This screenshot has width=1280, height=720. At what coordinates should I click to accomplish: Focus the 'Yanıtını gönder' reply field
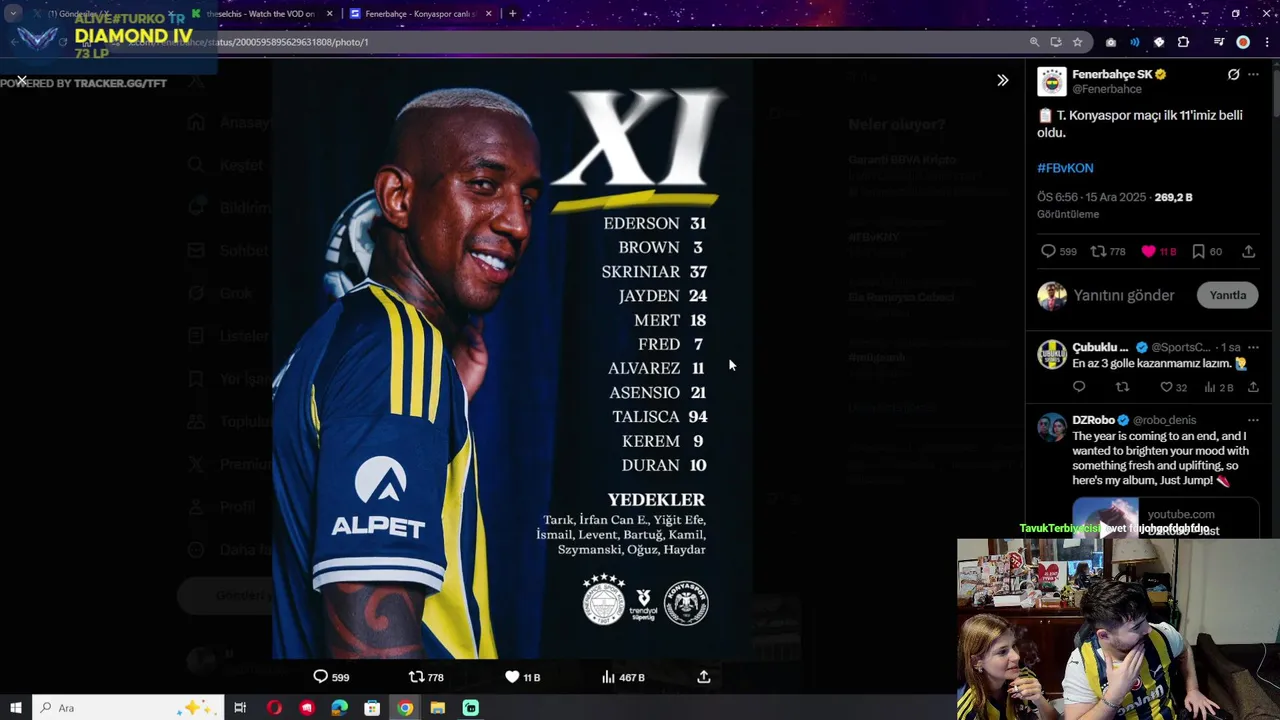point(1124,296)
